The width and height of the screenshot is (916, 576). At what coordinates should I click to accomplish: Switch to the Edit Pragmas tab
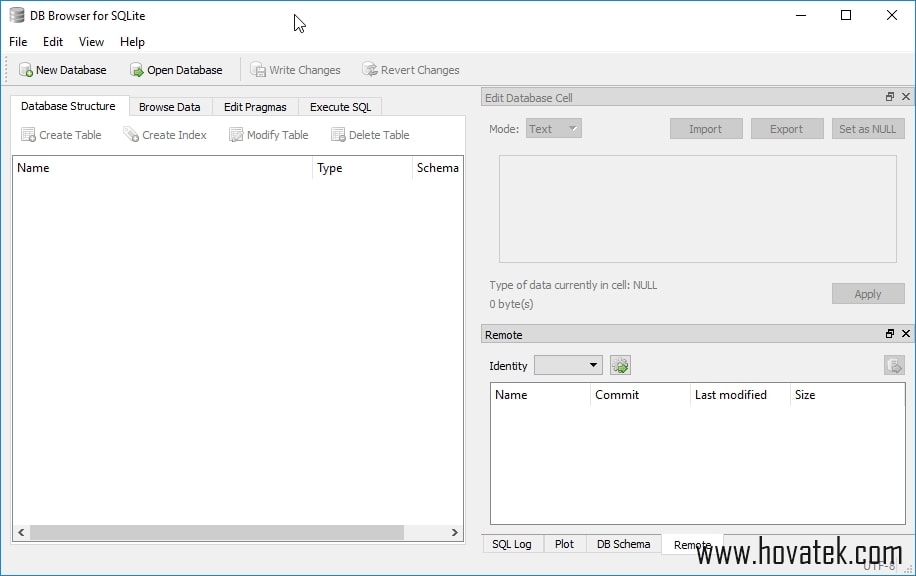[255, 107]
